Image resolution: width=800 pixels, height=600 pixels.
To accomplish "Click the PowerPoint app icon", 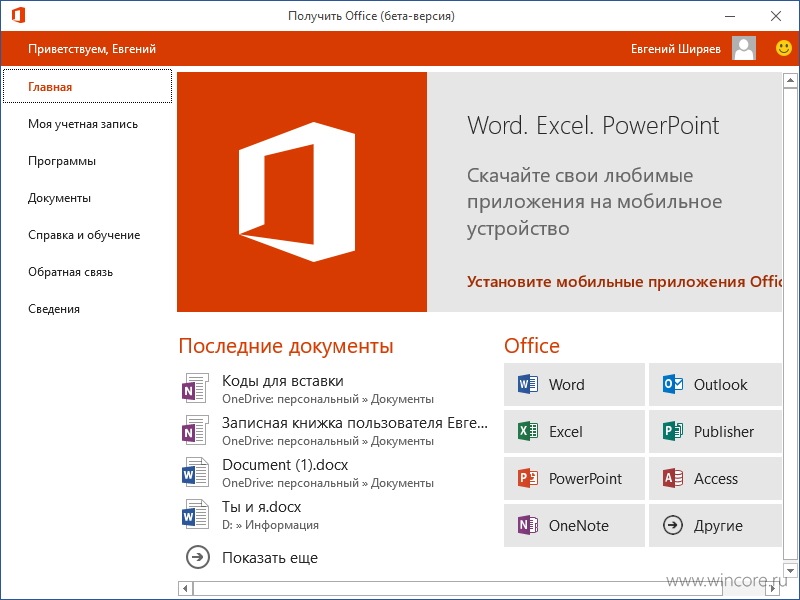I will pyautogui.click(x=528, y=478).
